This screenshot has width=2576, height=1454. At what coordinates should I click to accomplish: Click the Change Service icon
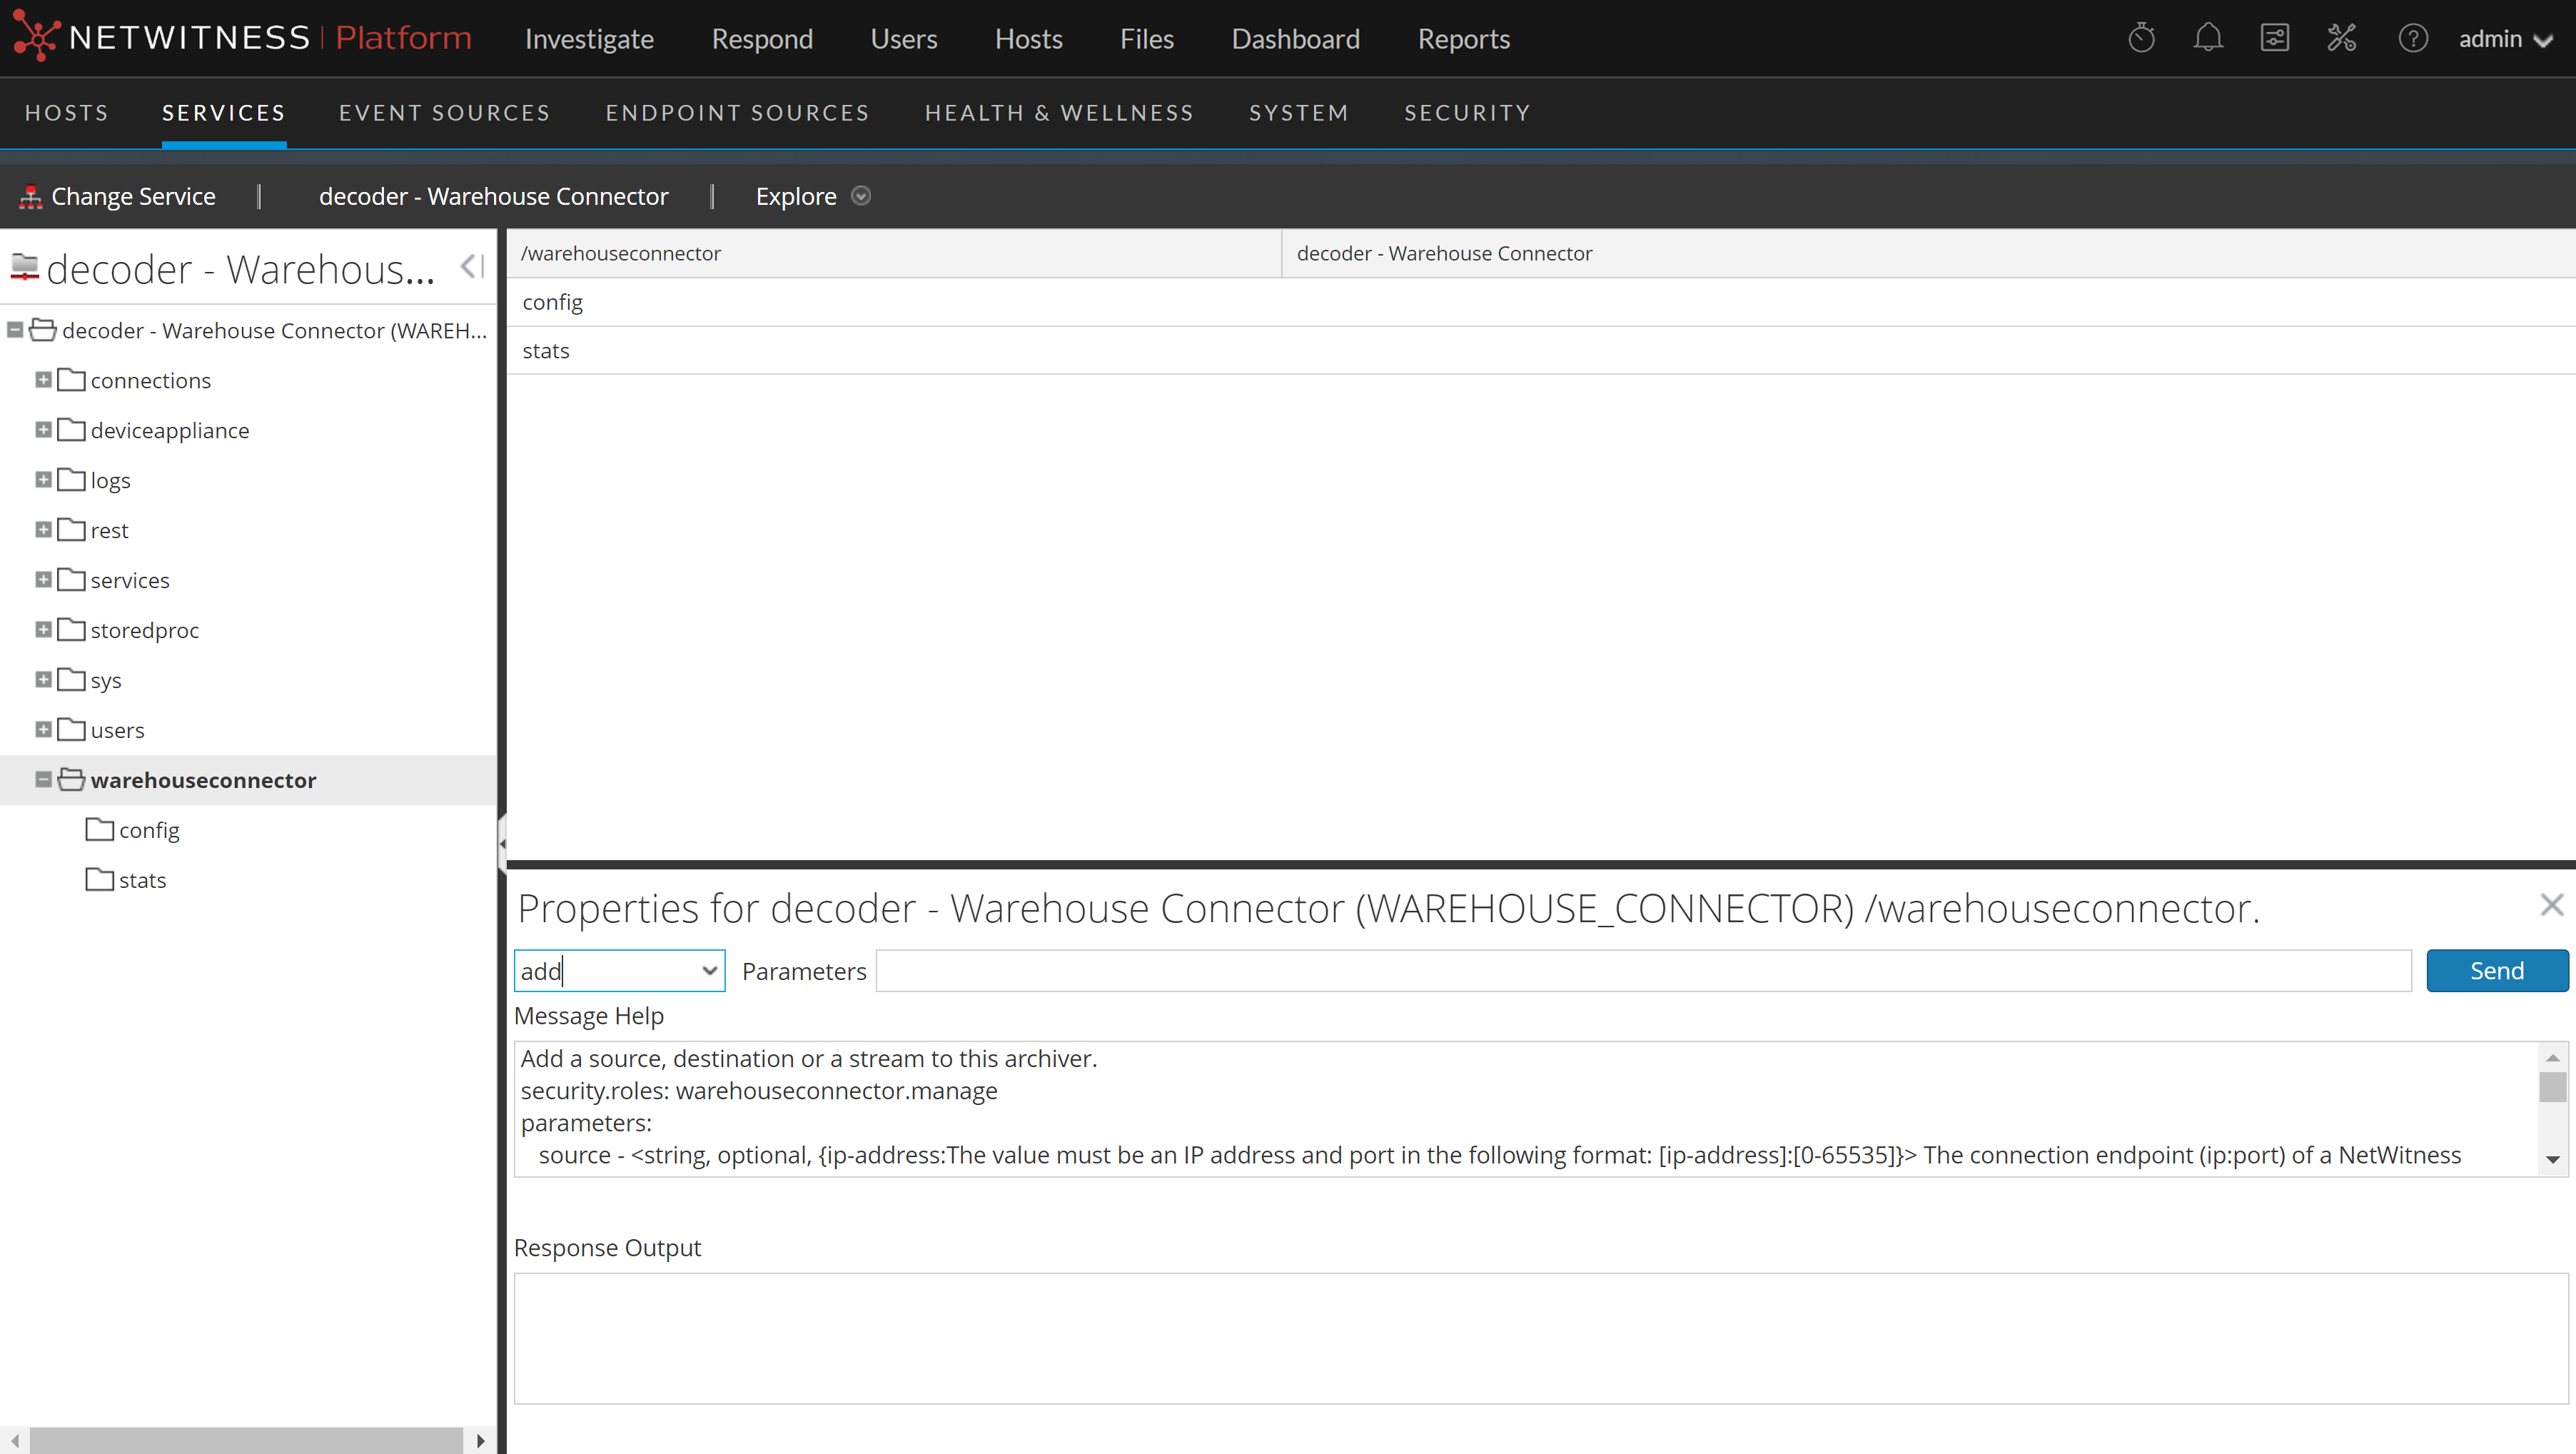click(31, 196)
